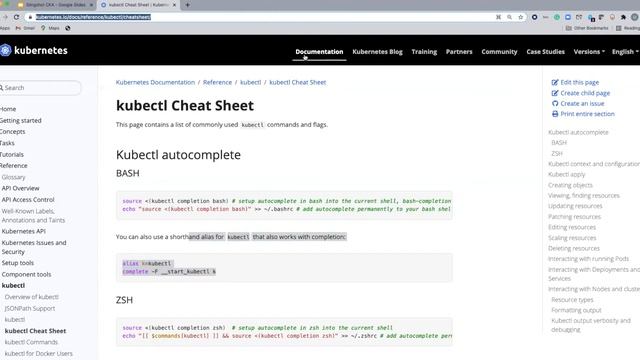Expand API Access Control in the sidebar

point(28,200)
